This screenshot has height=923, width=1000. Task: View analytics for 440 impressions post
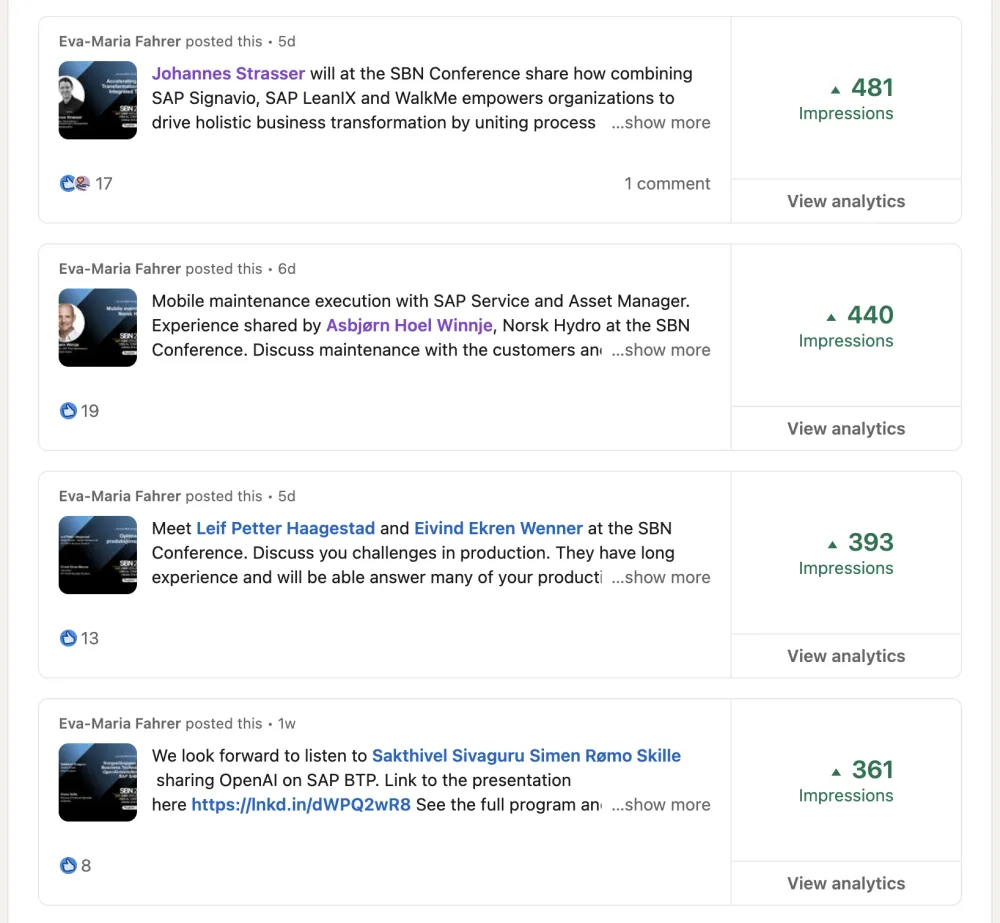coord(845,429)
